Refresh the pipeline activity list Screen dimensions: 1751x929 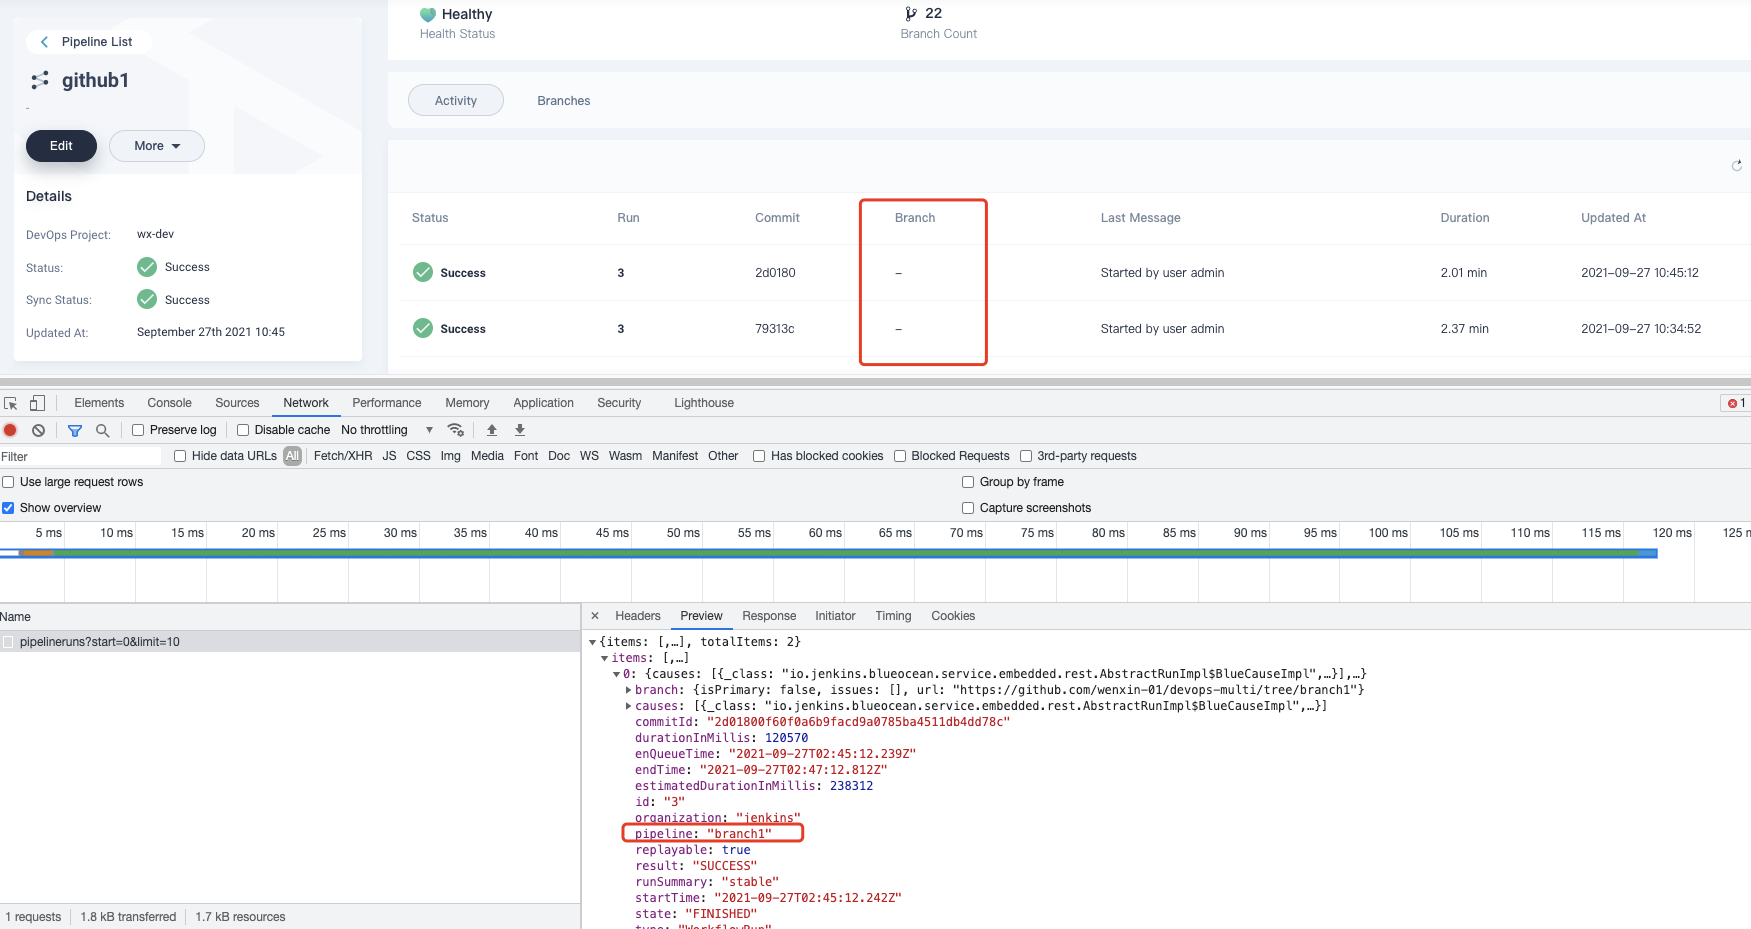point(1736,165)
